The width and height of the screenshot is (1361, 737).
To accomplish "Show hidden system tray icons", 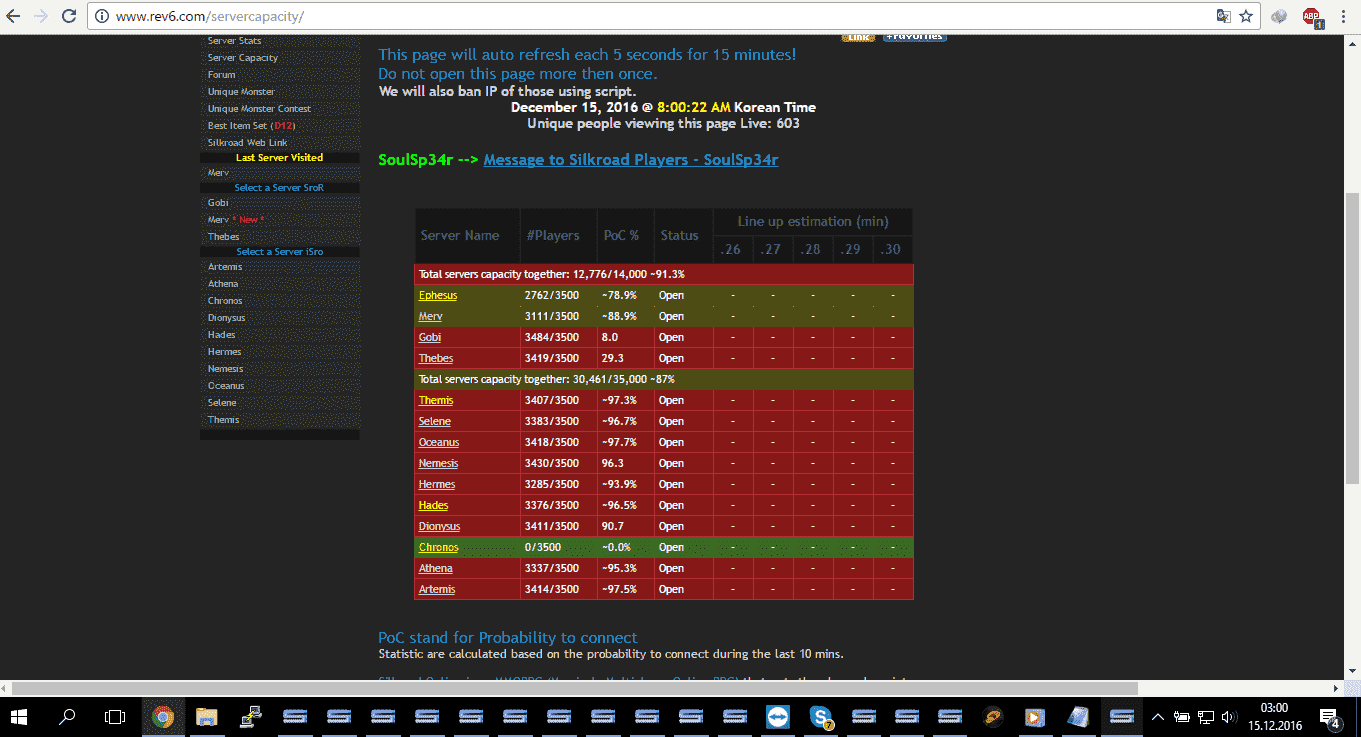I will tap(1158, 717).
